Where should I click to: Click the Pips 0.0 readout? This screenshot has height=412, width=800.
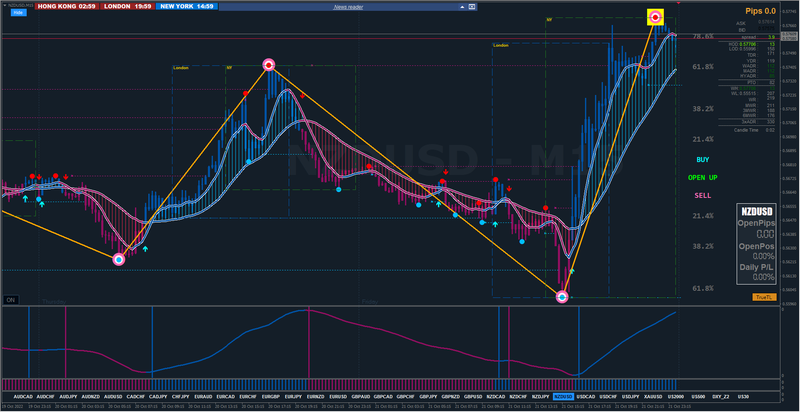(x=760, y=11)
